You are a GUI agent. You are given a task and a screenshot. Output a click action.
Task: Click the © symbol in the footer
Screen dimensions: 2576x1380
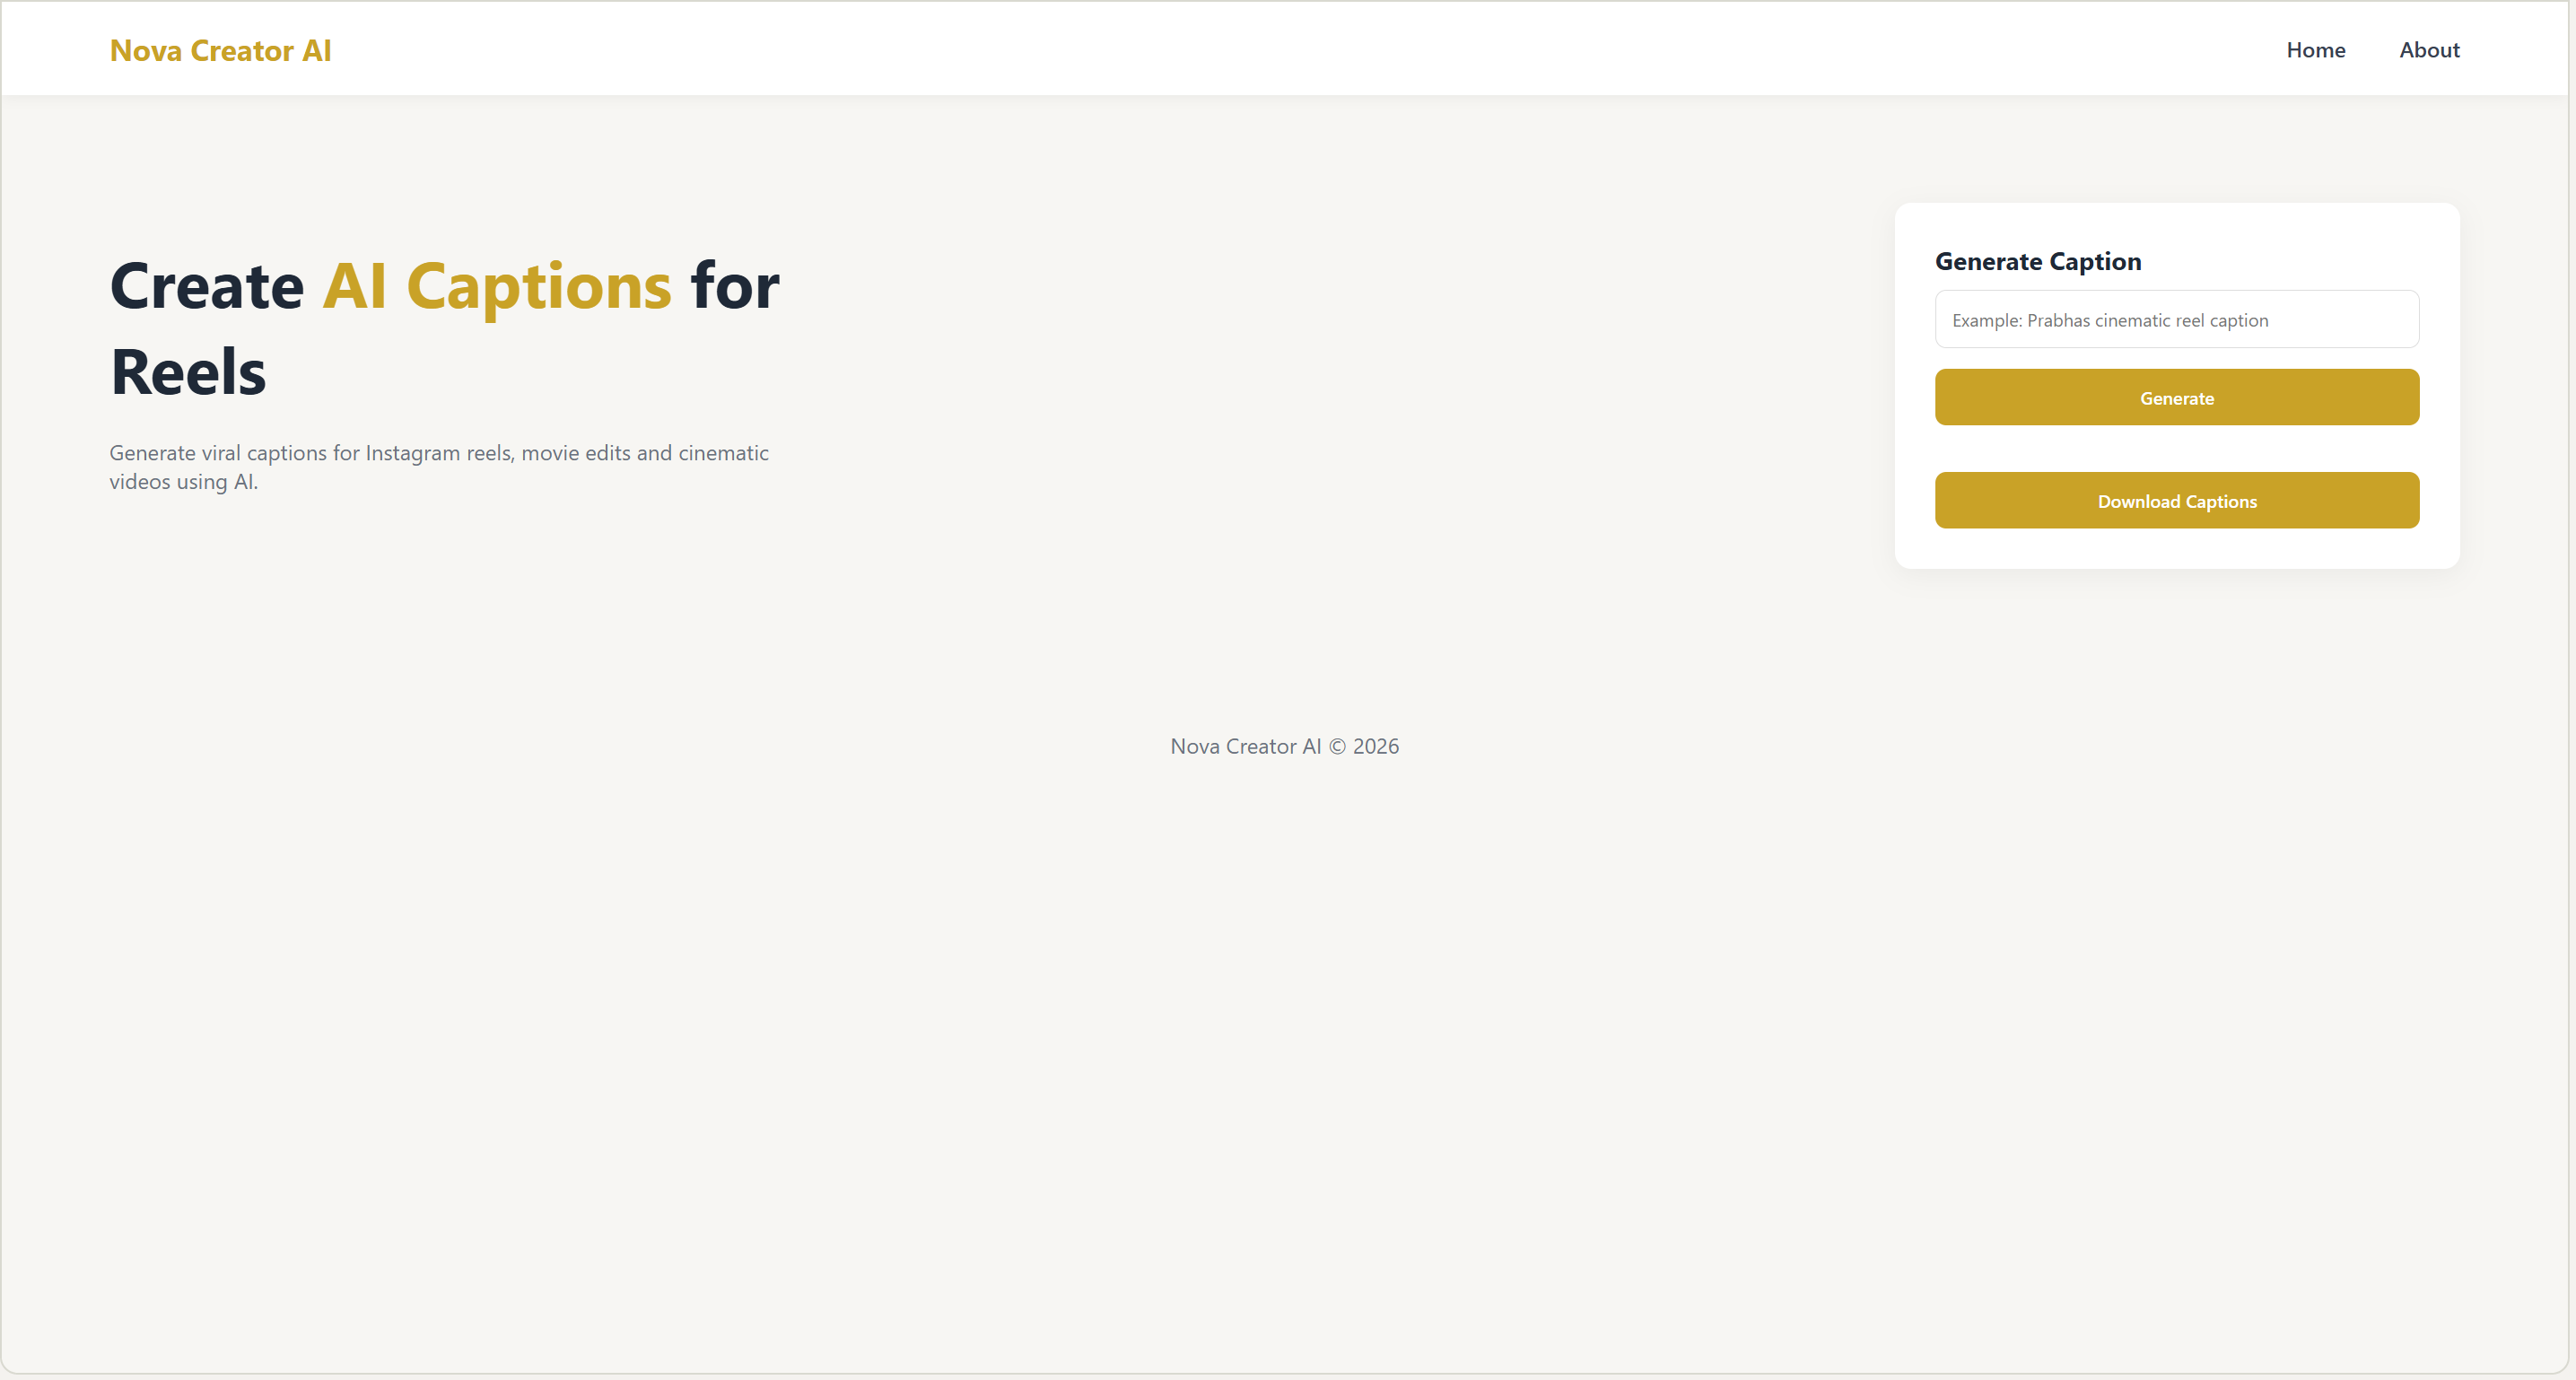(x=1336, y=747)
